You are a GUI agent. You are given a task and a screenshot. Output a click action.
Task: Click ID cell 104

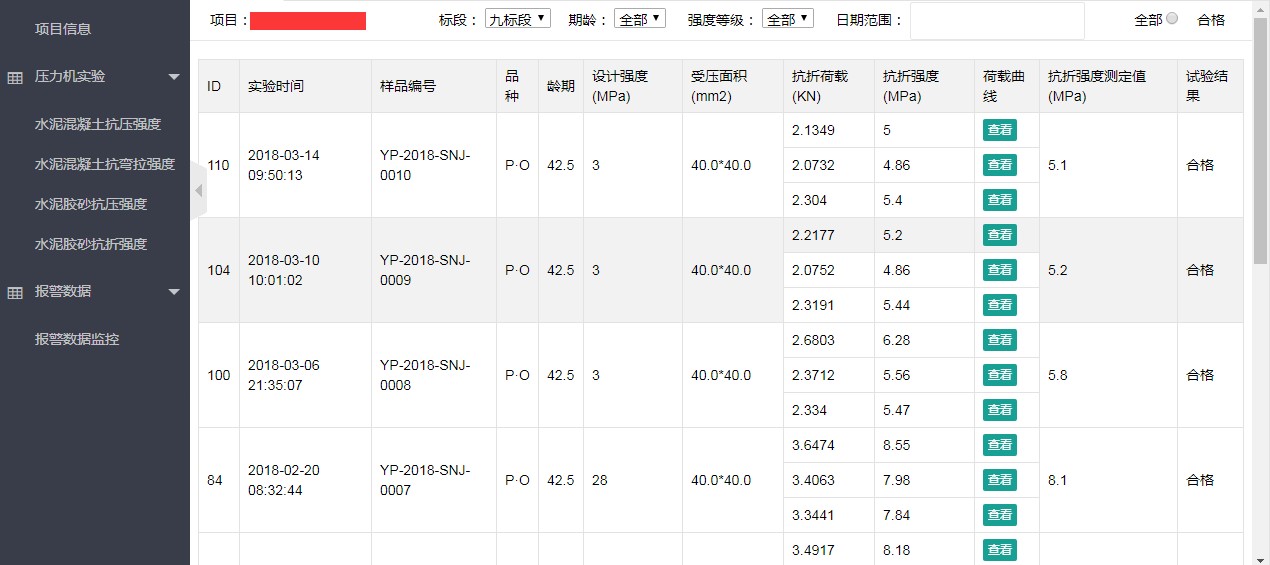[x=218, y=270]
